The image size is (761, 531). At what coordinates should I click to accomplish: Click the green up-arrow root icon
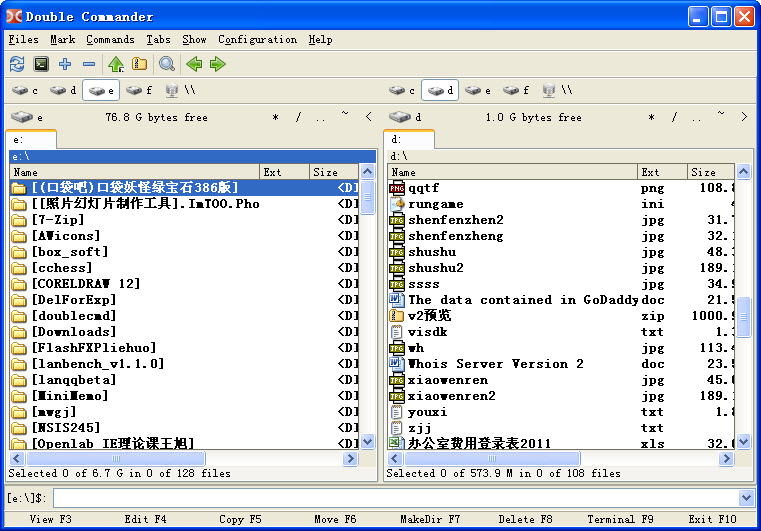coord(116,64)
